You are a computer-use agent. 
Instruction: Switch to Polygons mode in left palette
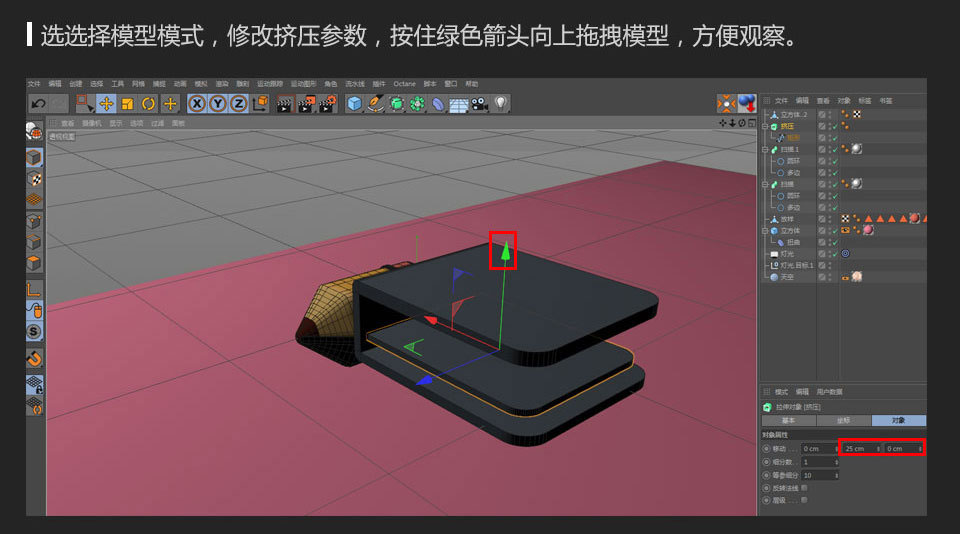34,263
